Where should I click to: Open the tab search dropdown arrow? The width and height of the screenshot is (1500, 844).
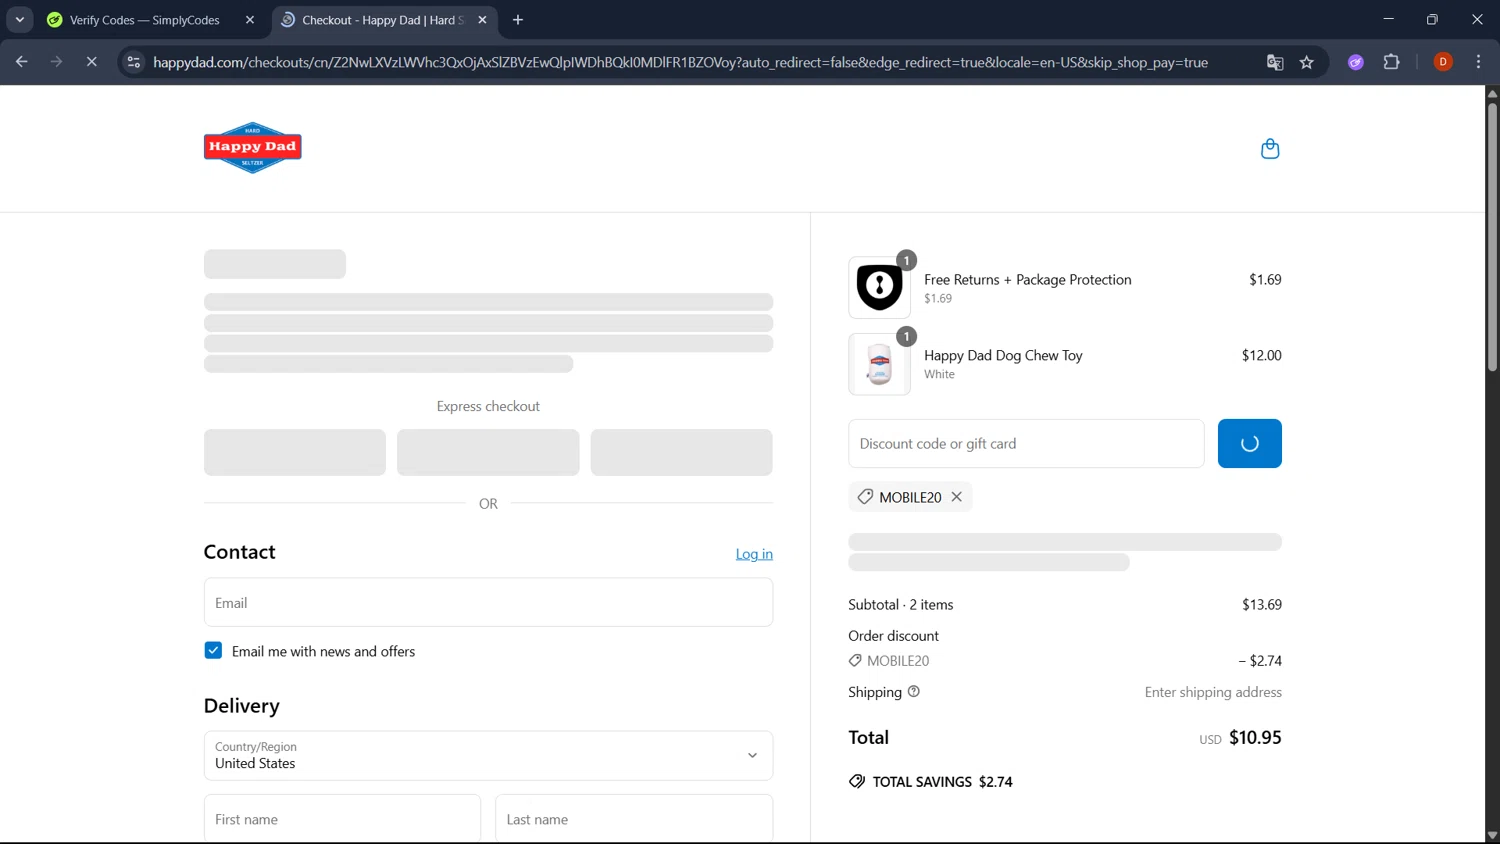[x=19, y=20]
